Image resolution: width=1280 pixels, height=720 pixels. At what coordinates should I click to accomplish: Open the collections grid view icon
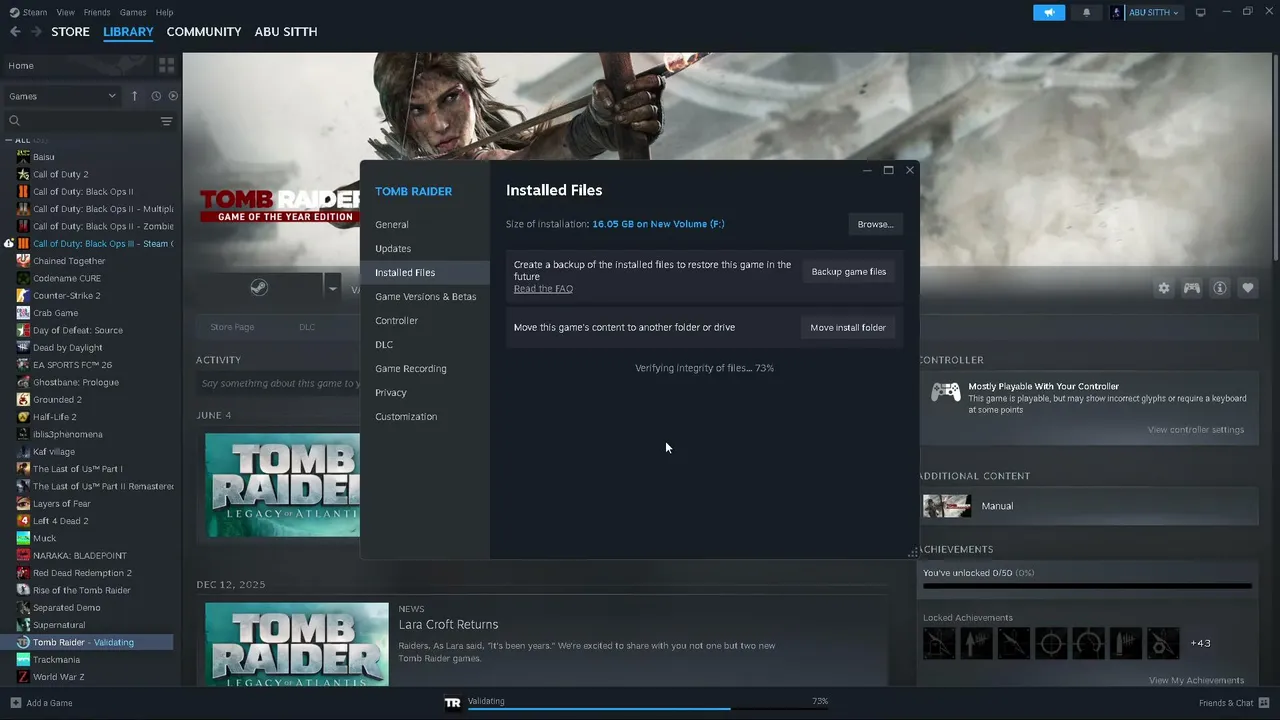(166, 65)
